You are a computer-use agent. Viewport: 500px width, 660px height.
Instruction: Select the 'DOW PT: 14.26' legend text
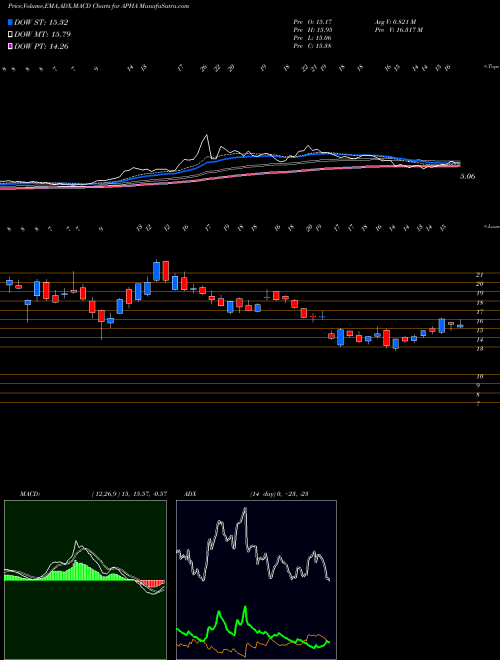click(x=41, y=46)
